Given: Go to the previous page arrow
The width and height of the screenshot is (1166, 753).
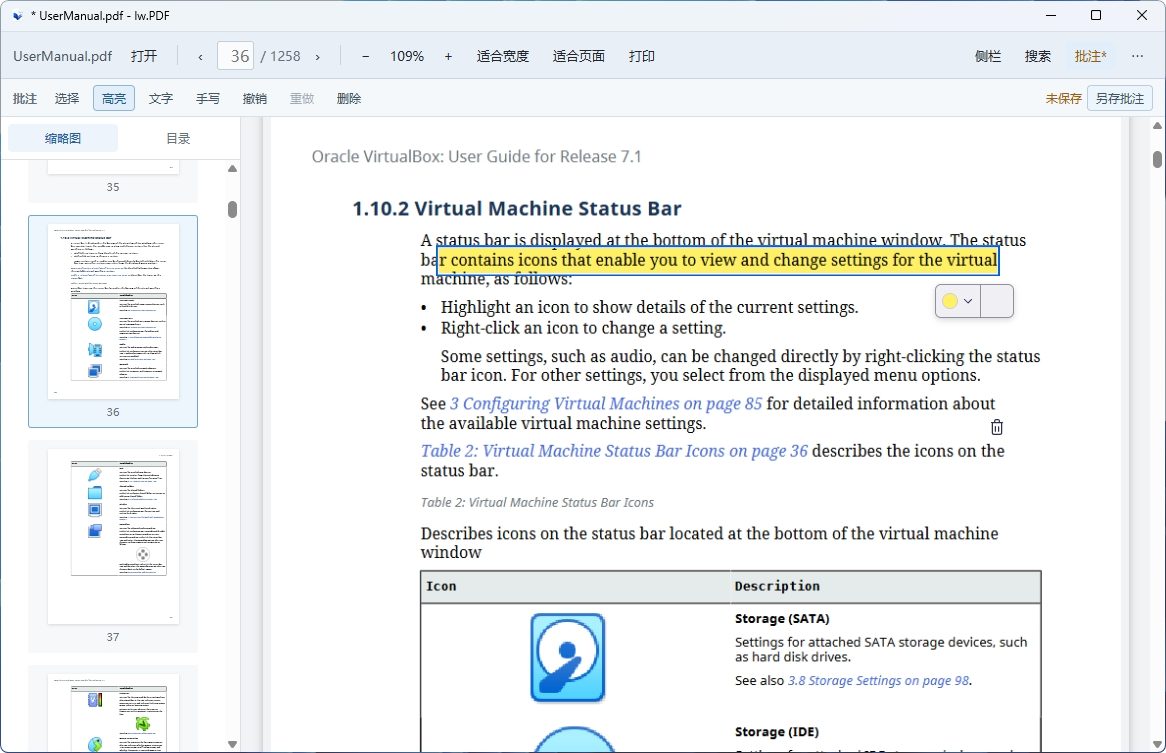Looking at the screenshot, I should [200, 56].
